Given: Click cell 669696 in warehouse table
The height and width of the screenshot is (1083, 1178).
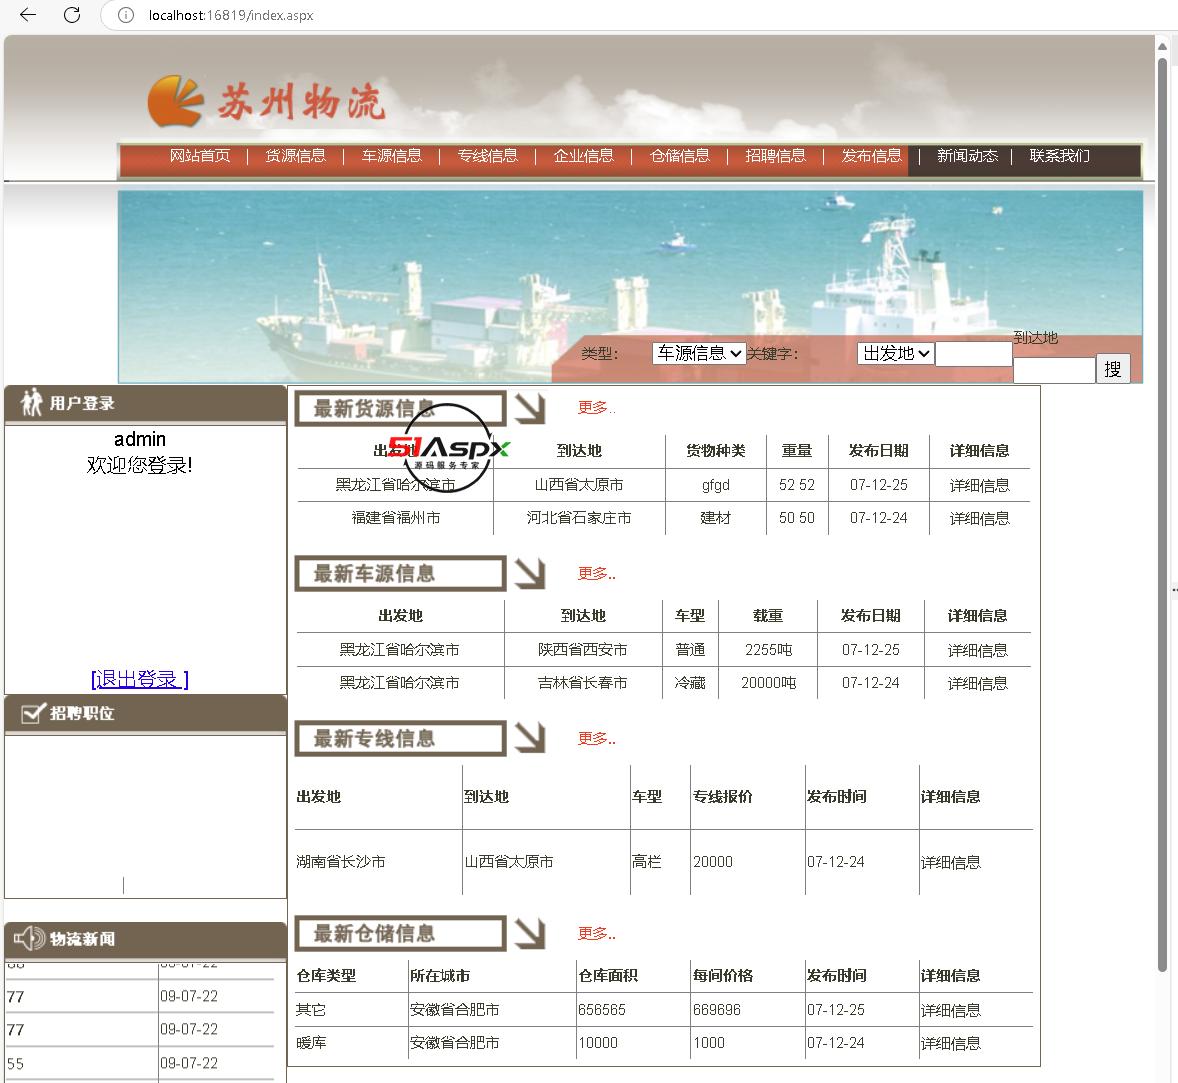Looking at the screenshot, I should (x=717, y=1010).
